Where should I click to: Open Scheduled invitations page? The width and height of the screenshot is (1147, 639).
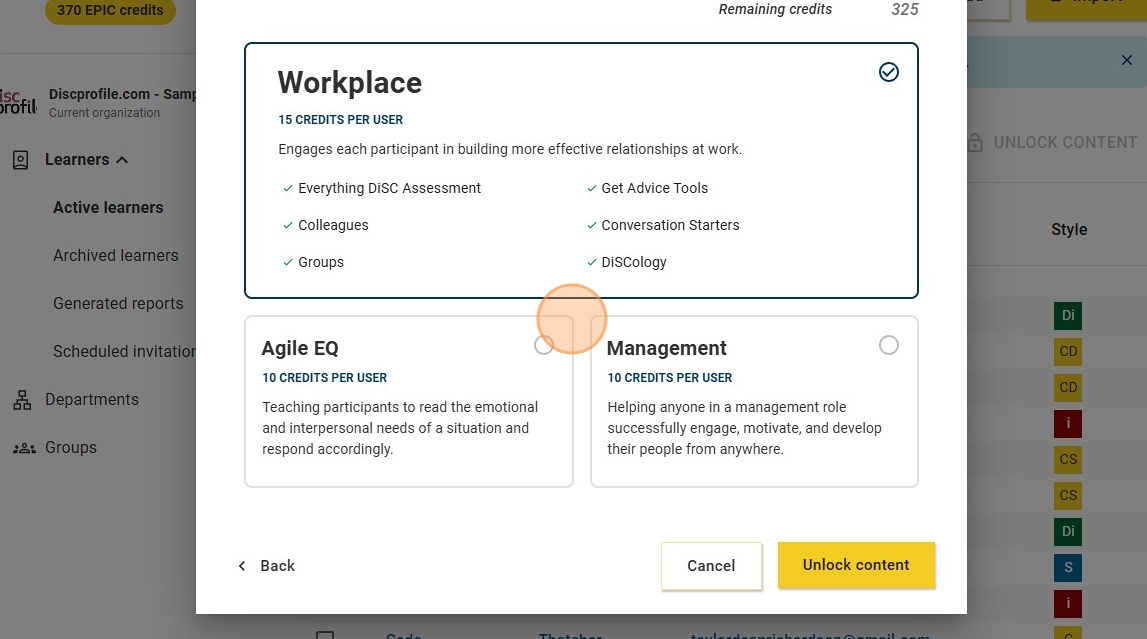(x=124, y=352)
